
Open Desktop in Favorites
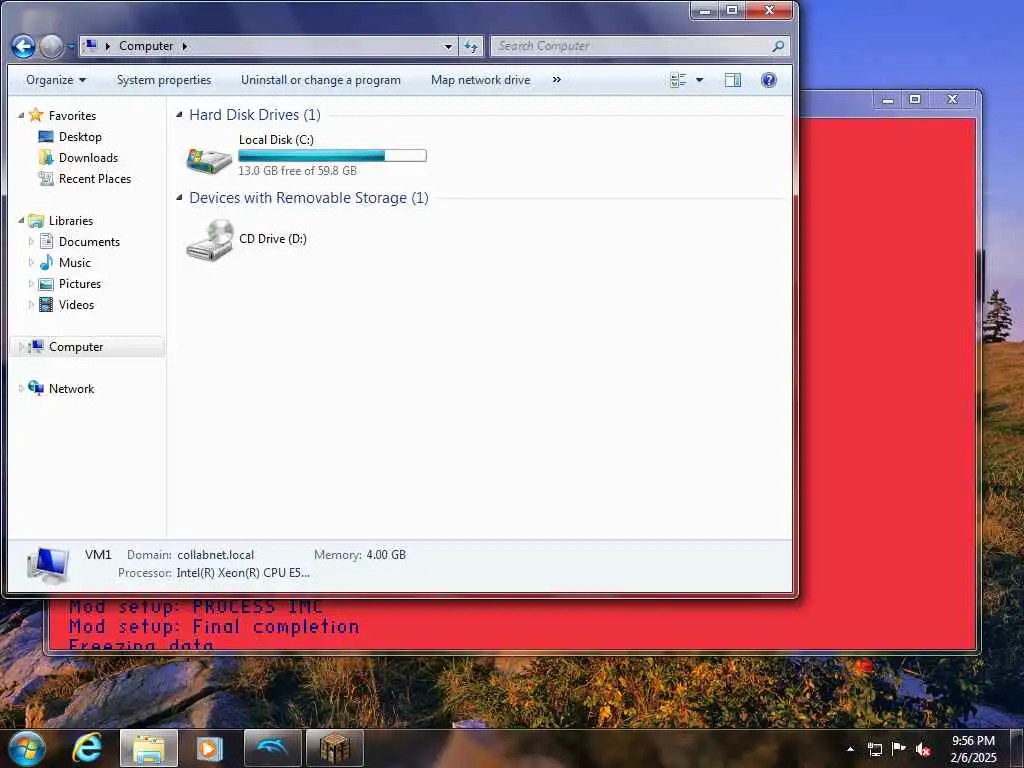coord(80,136)
